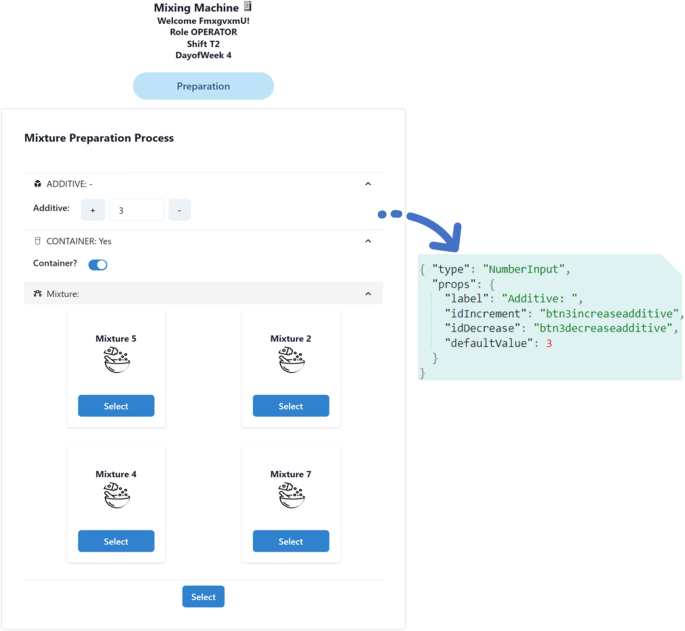Click the Mixture 5 bowl icon
The width and height of the screenshot is (685, 631).
[x=116, y=361]
